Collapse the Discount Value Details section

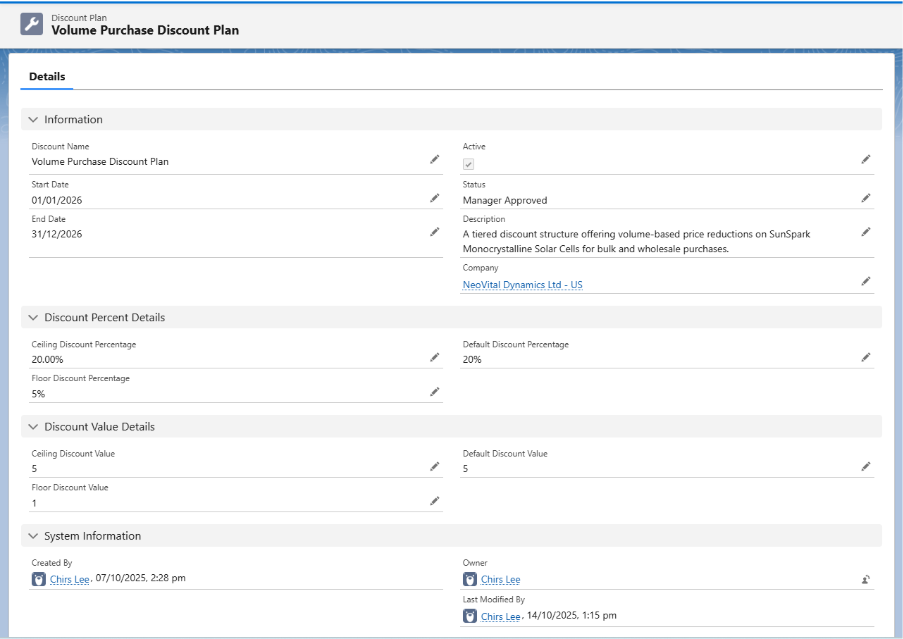[34, 427]
